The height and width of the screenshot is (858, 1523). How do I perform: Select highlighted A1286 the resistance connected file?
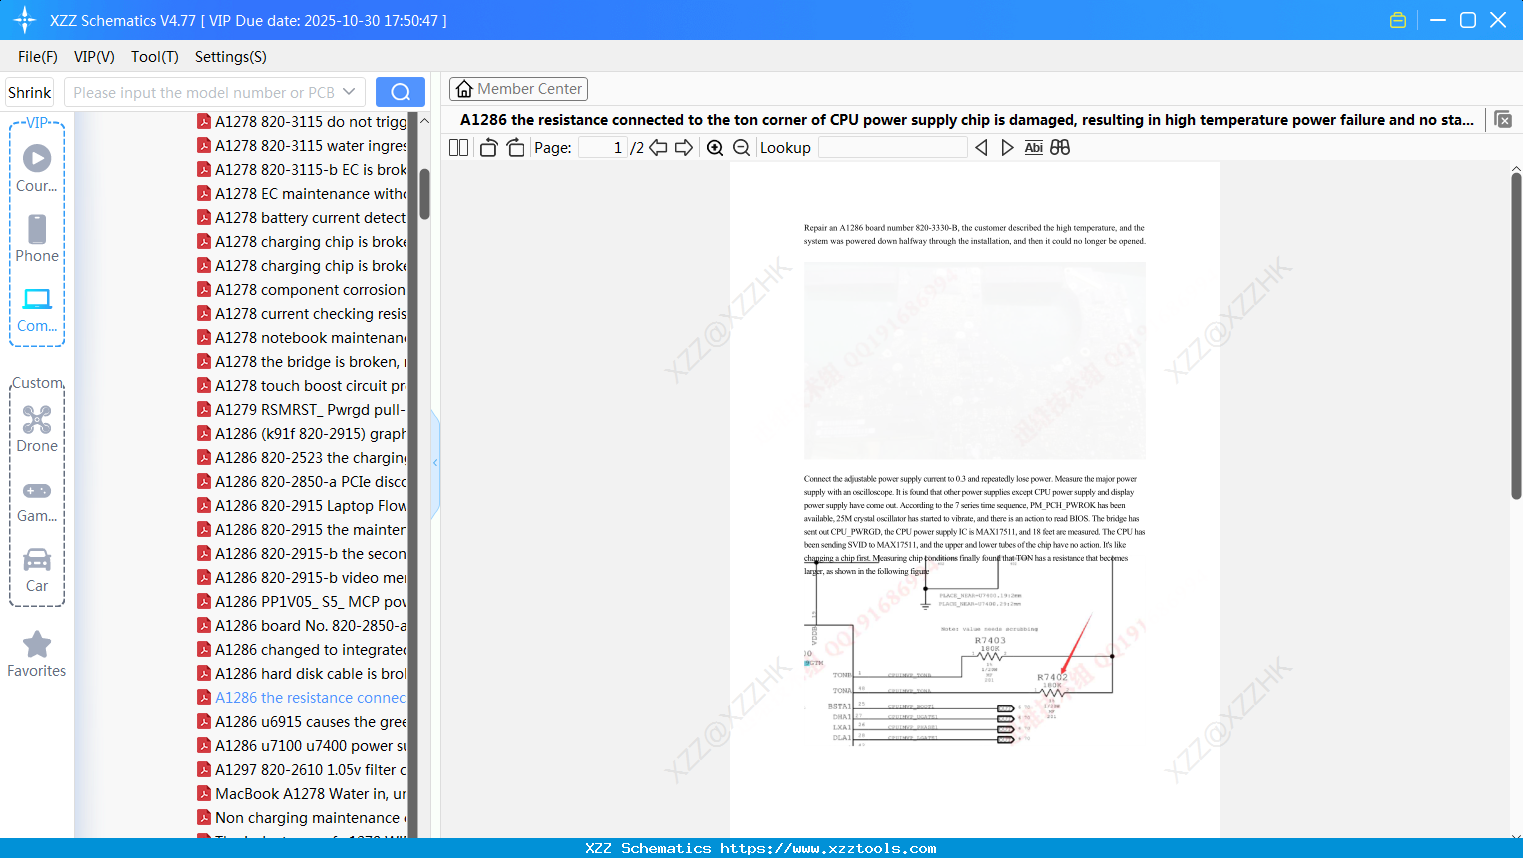point(302,698)
